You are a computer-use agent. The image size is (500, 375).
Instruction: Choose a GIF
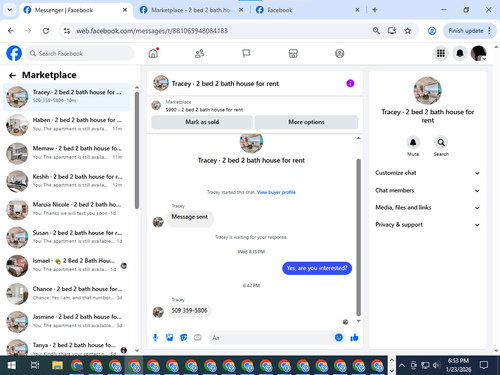click(198, 338)
